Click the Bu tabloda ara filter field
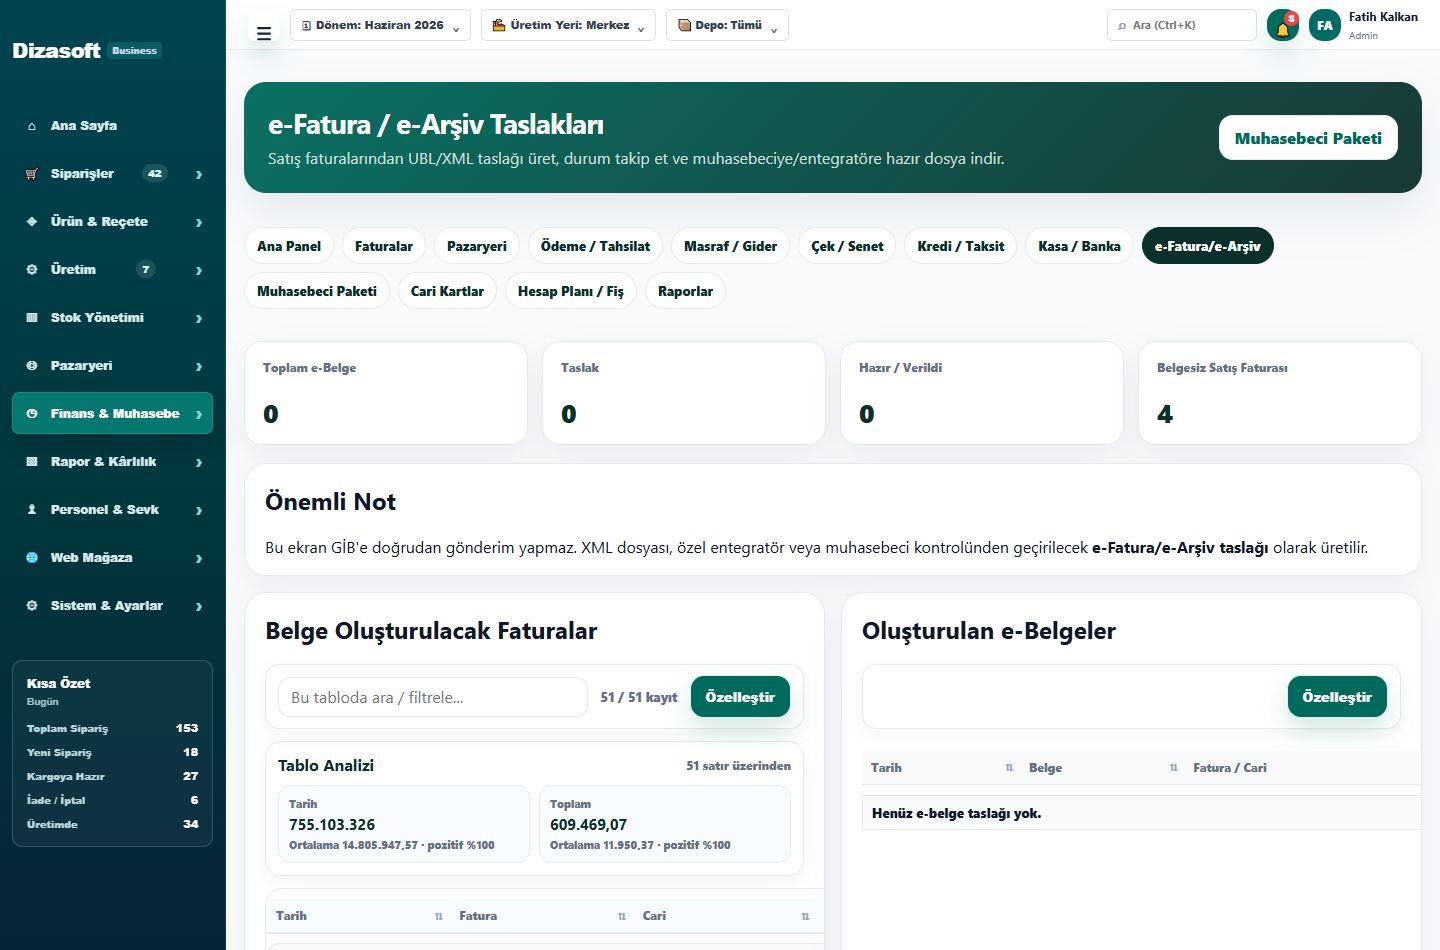Image resolution: width=1440 pixels, height=950 pixels. pos(432,697)
